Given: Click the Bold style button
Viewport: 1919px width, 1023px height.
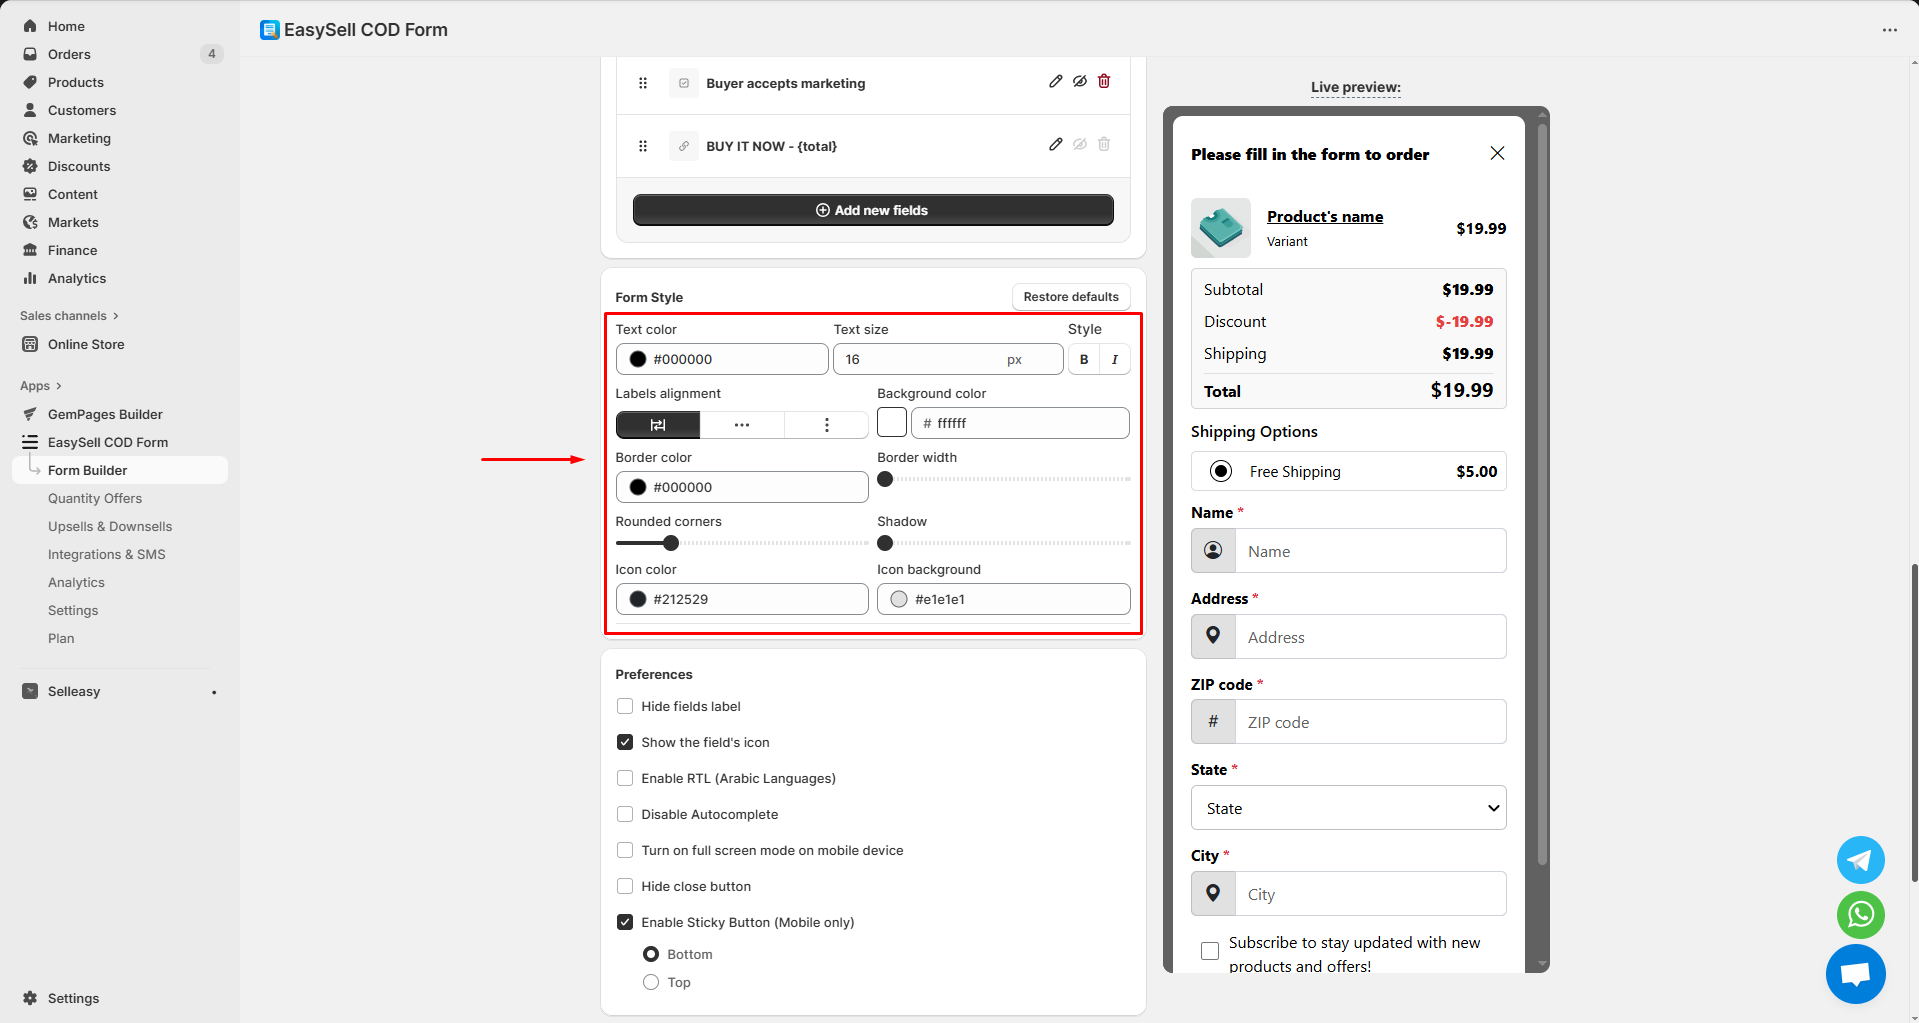Looking at the screenshot, I should (x=1084, y=360).
